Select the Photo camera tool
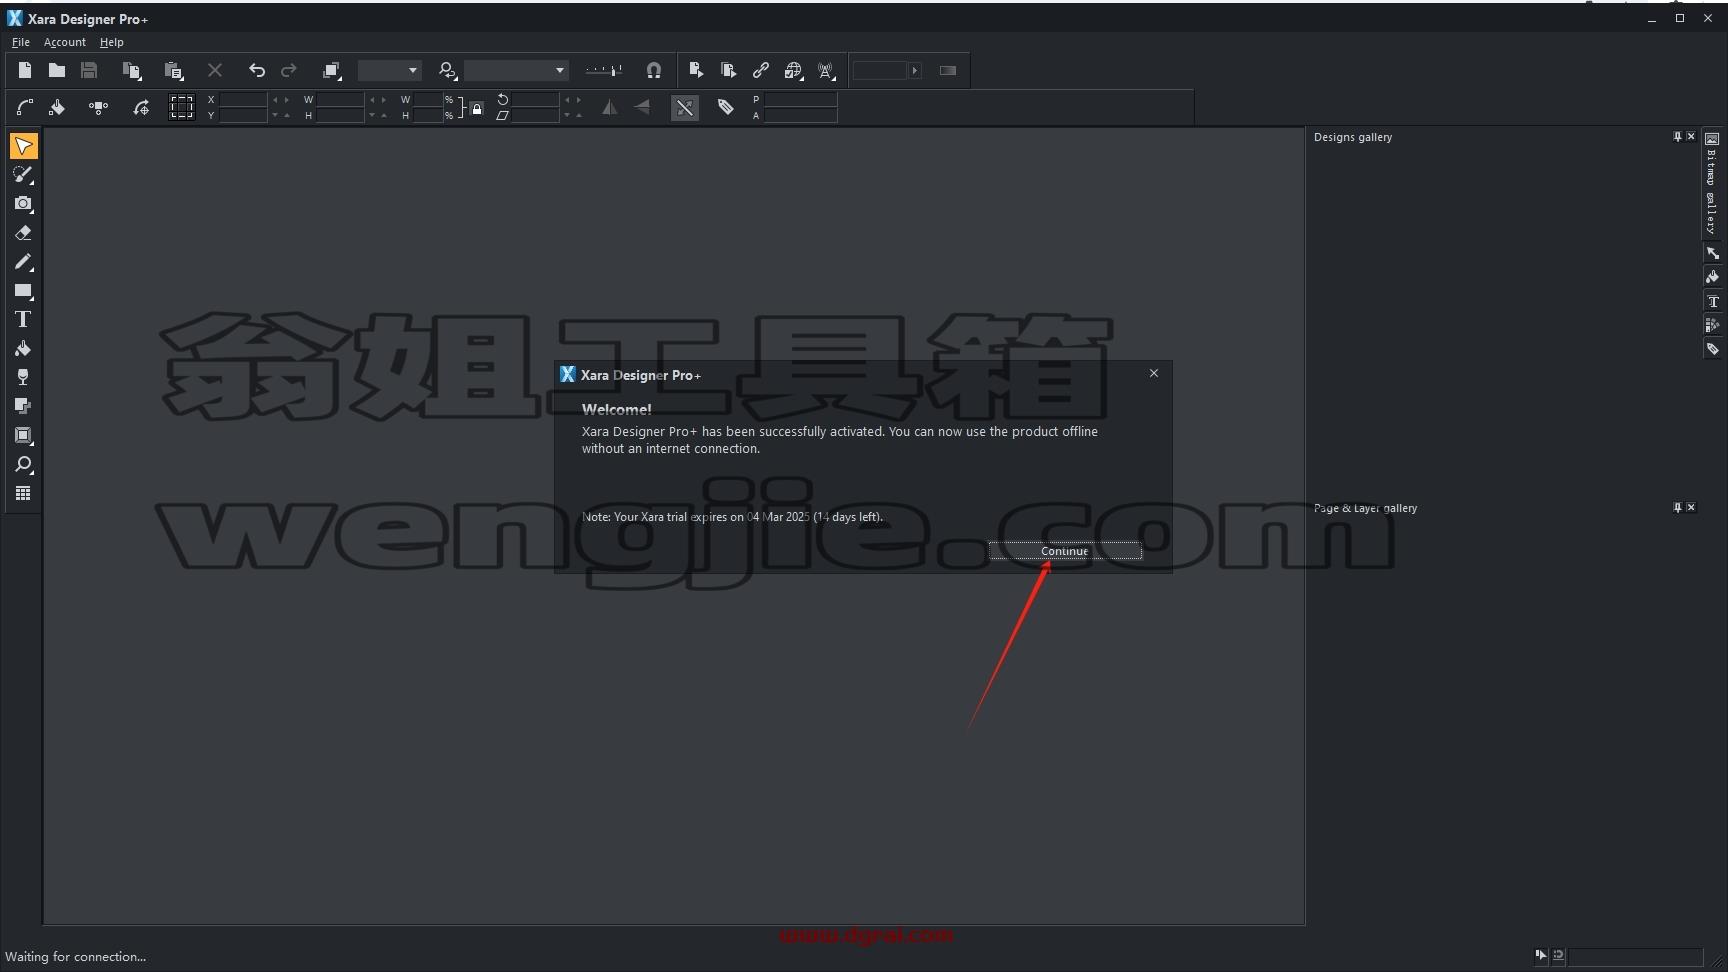 pyautogui.click(x=23, y=204)
